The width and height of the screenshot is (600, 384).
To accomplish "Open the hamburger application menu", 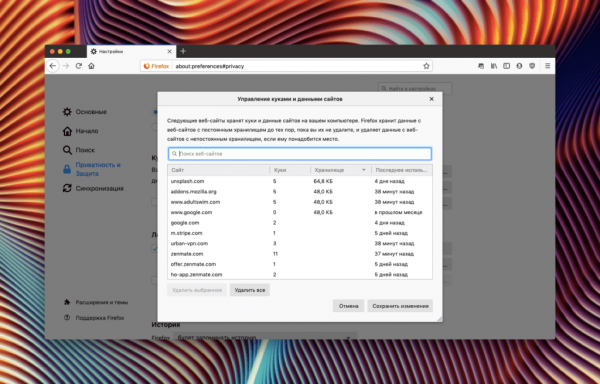I will pos(548,66).
